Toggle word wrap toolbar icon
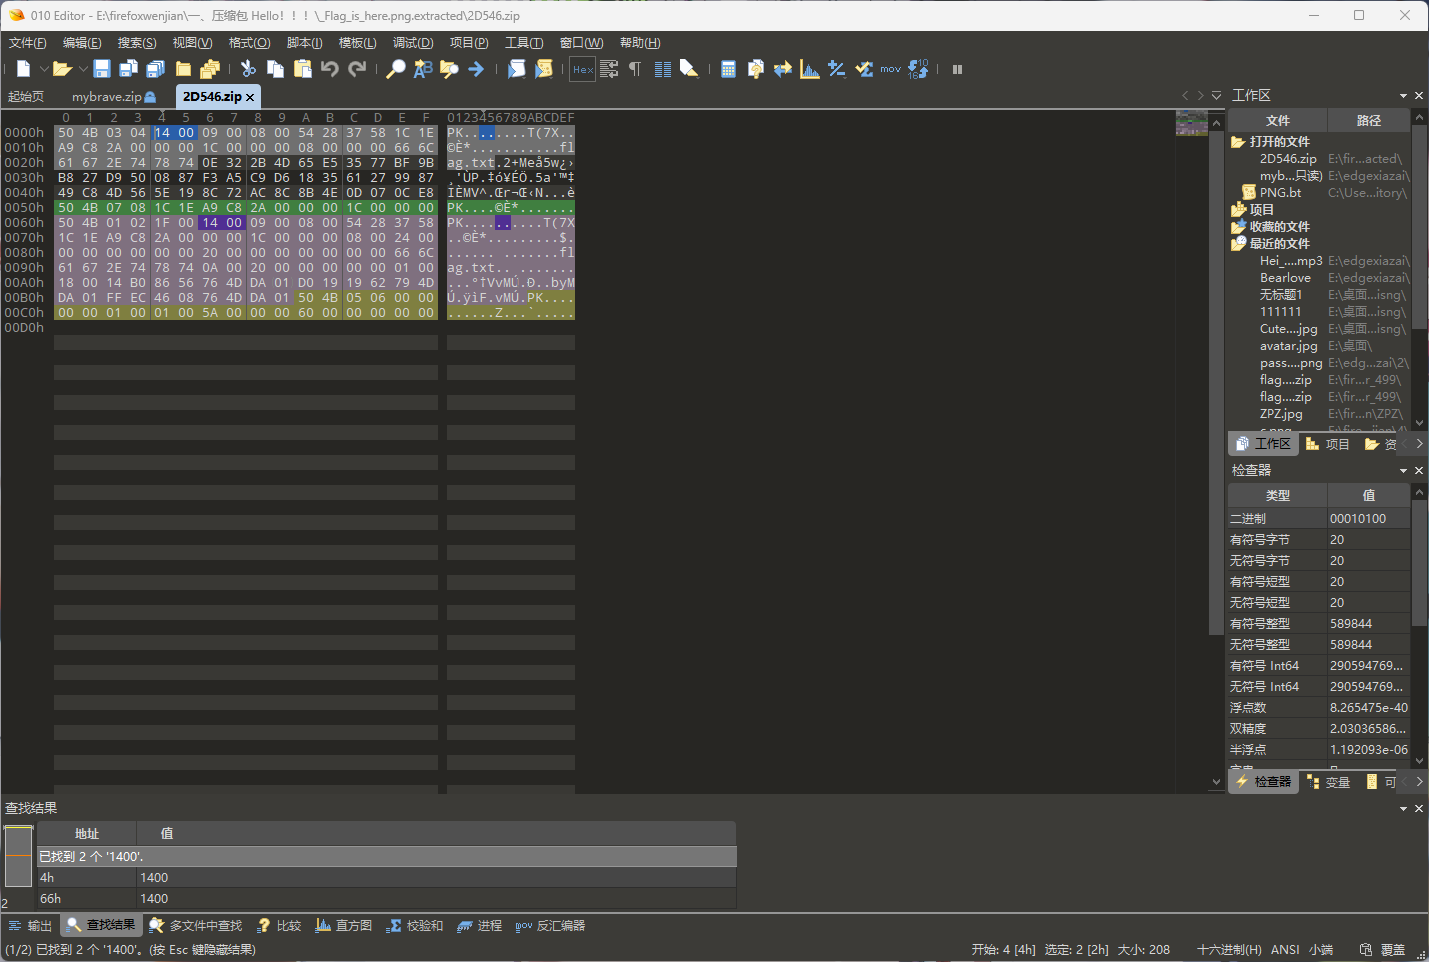Image resolution: width=1429 pixels, height=962 pixels. point(609,69)
